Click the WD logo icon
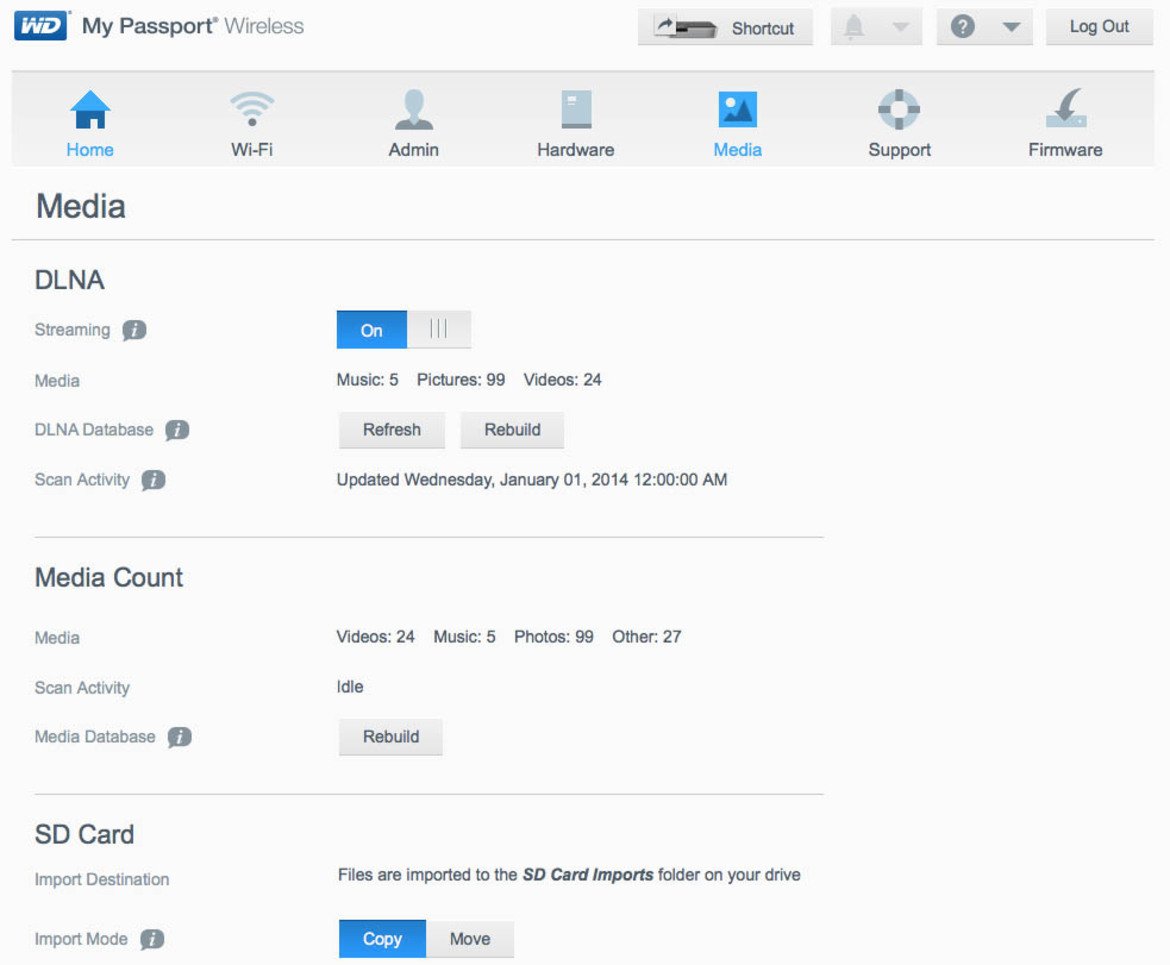The image size is (1170, 965). [42, 25]
